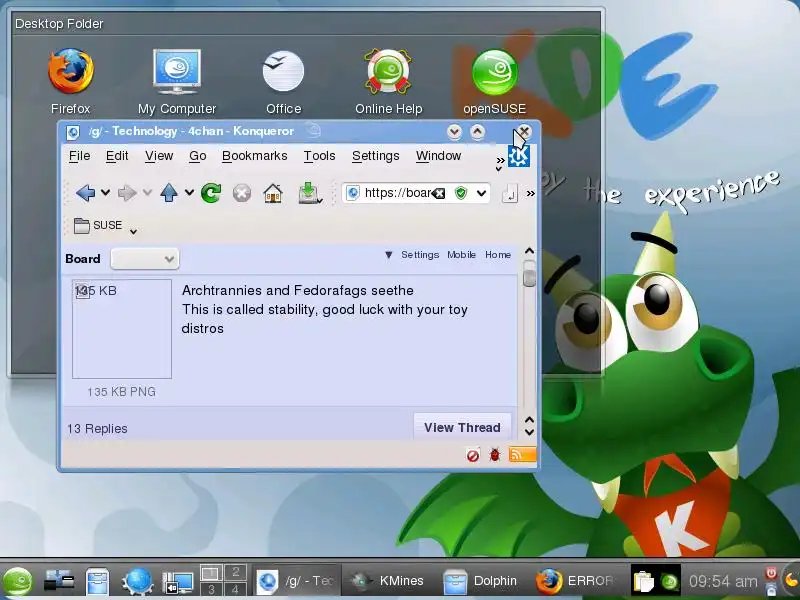Image resolution: width=800 pixels, height=600 pixels.
Task: Reload the page with green refresh icon
Action: (x=211, y=193)
